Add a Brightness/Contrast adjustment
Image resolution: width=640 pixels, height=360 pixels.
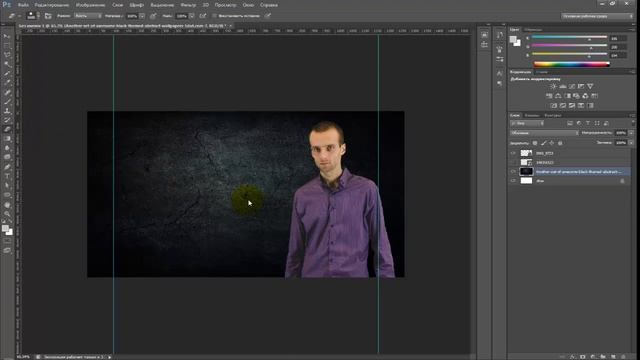tap(553, 87)
